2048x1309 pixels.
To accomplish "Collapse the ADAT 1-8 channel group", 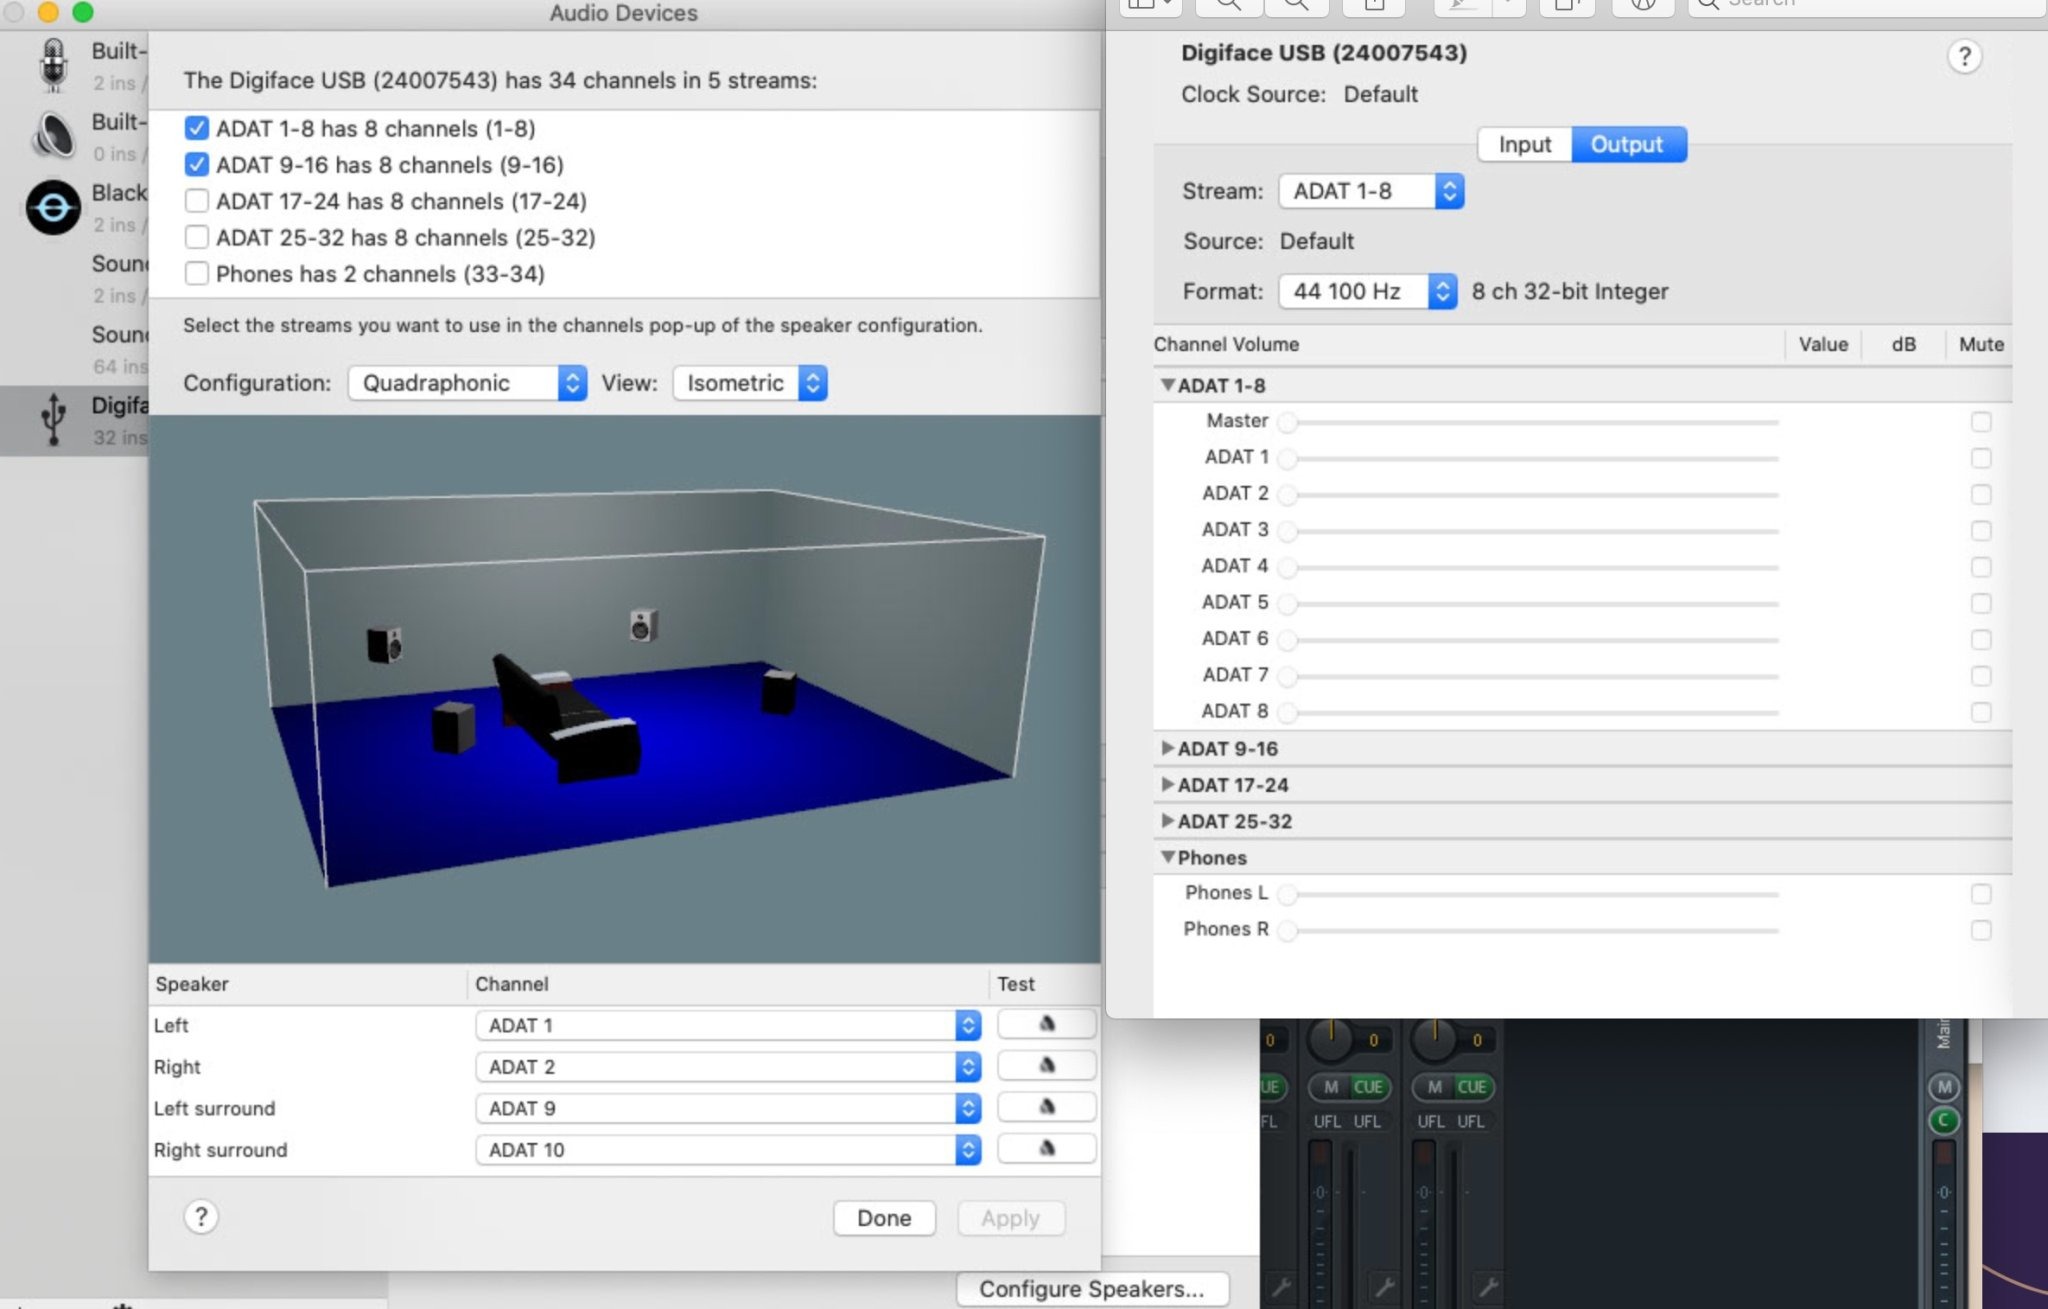I will [x=1167, y=385].
